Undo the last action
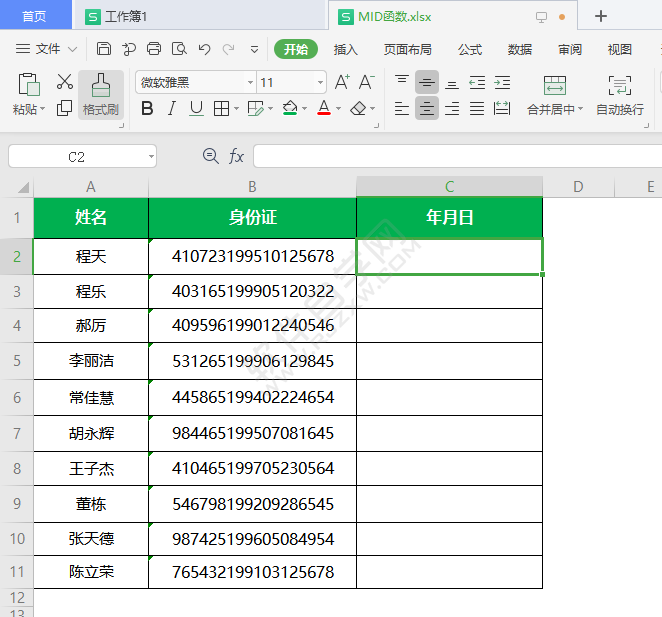662x617 pixels. click(x=204, y=49)
